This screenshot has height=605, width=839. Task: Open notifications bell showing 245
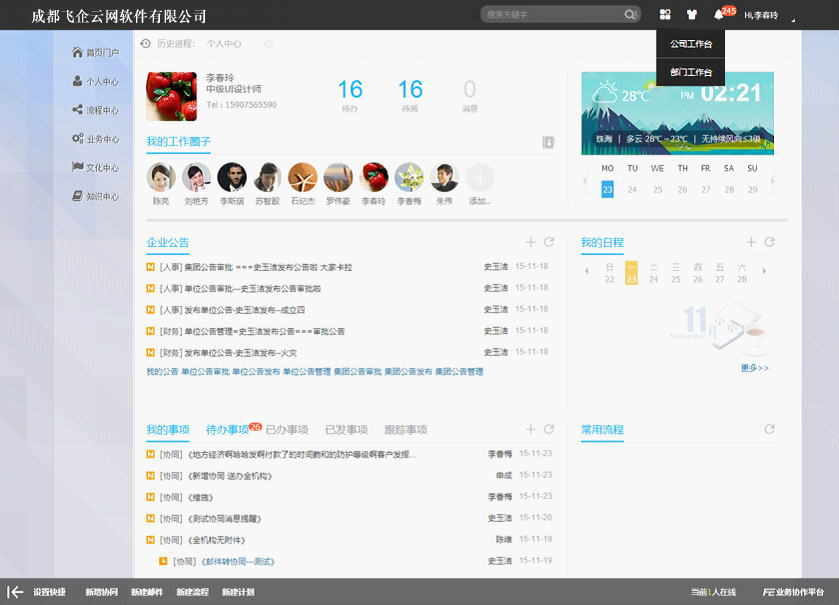(x=719, y=14)
